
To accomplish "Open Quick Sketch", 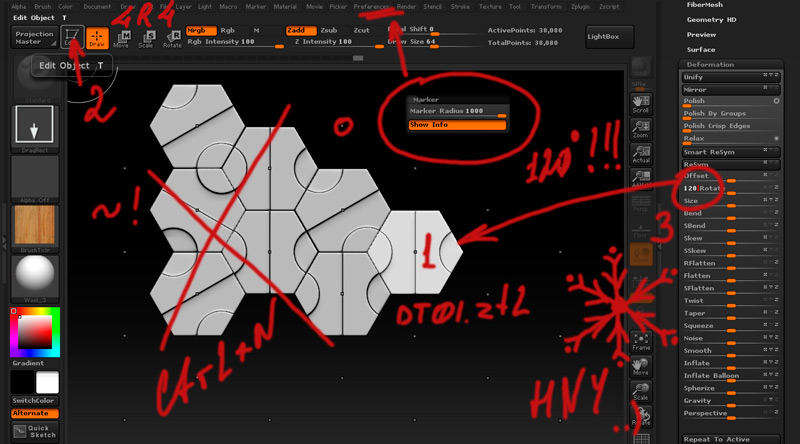I will point(35,432).
